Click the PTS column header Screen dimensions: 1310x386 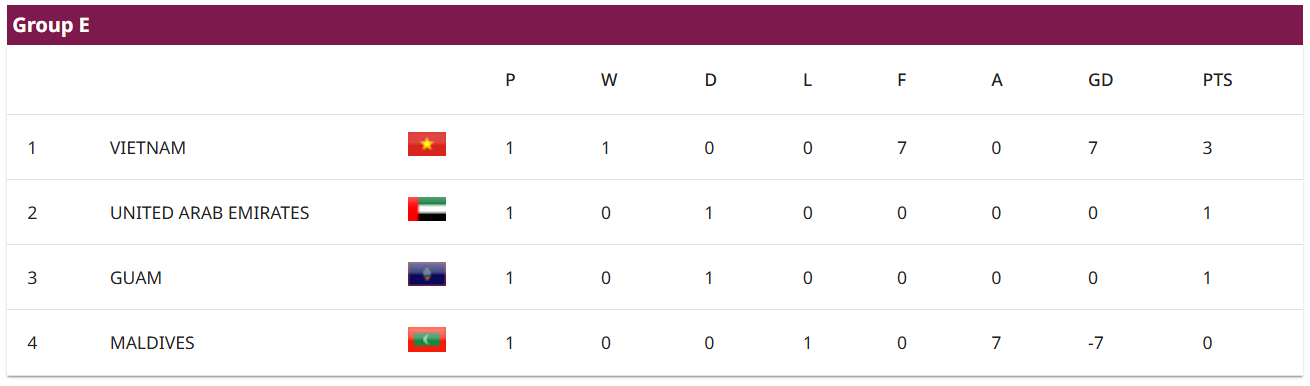point(1217,81)
